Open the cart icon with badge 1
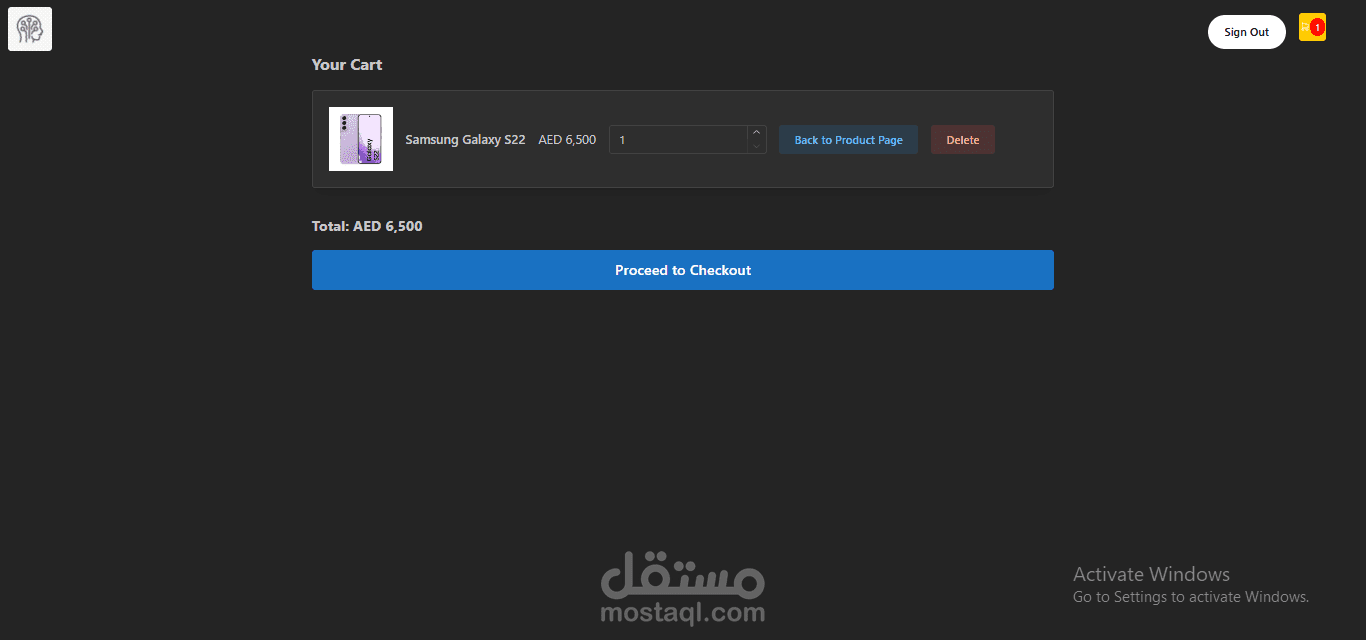This screenshot has width=1366, height=640. click(x=1312, y=28)
